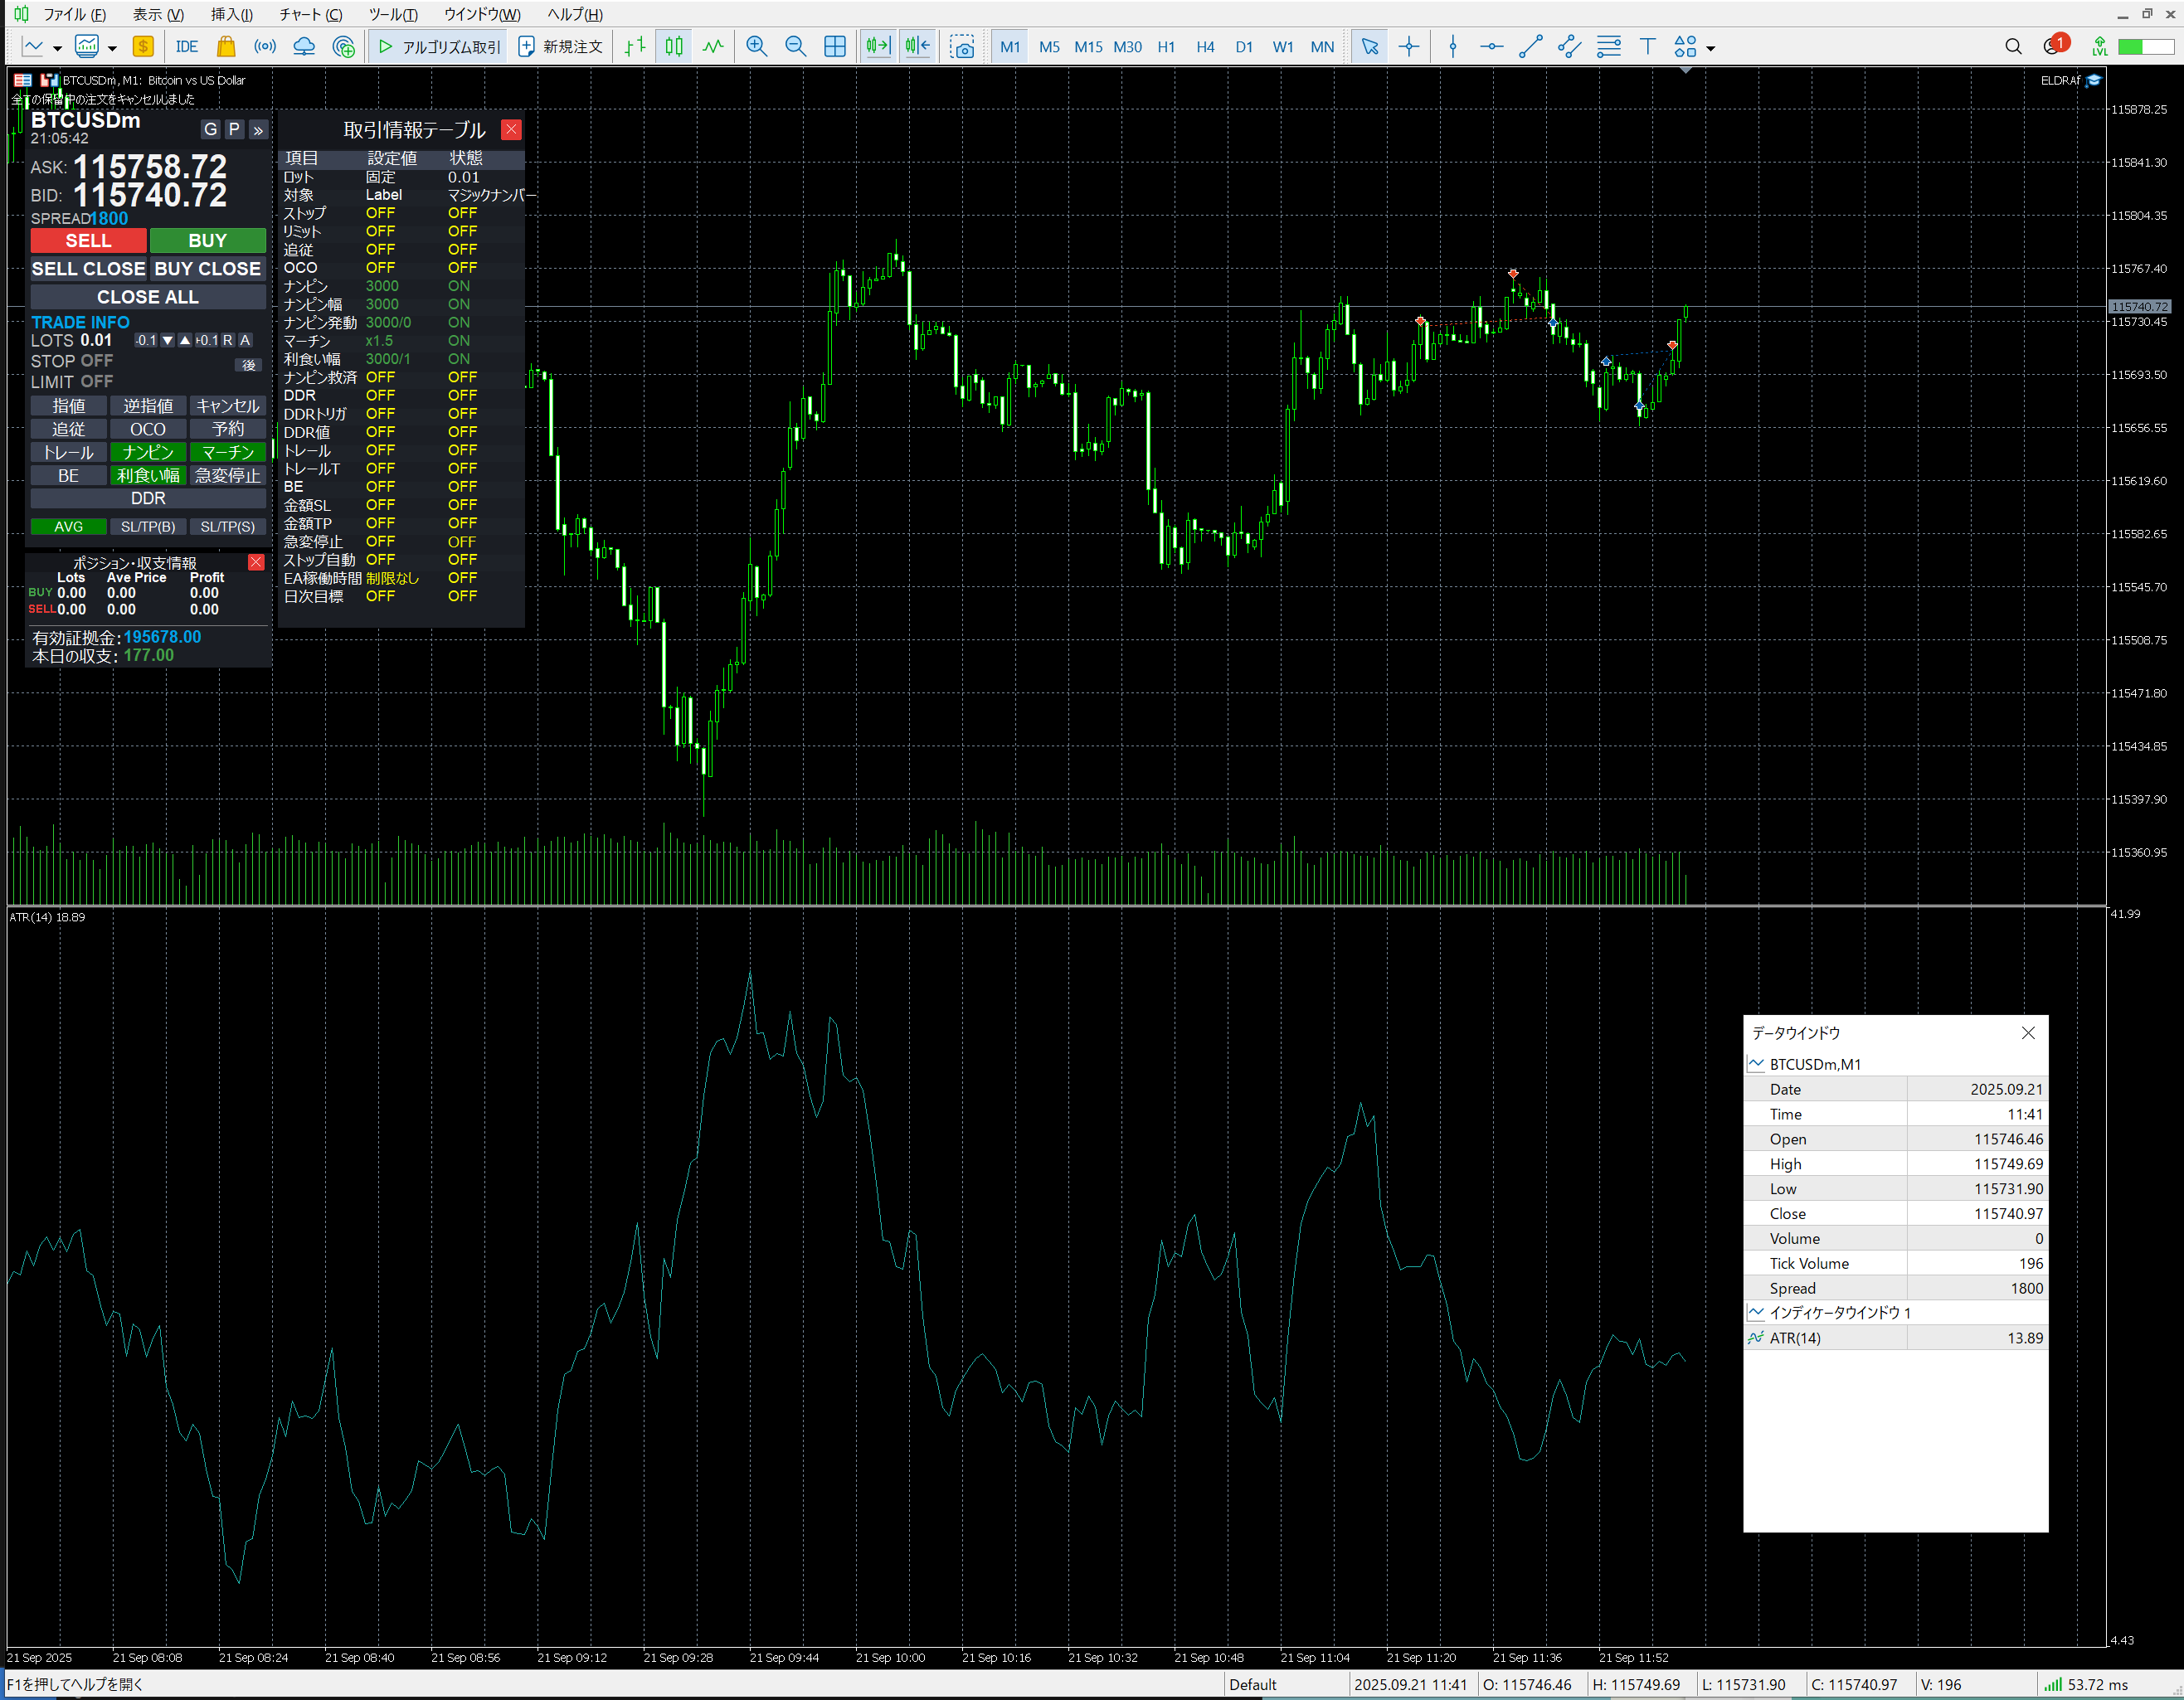Toggle the ナンピン button in panel
Screen dimensions: 2184x1700
[148, 452]
